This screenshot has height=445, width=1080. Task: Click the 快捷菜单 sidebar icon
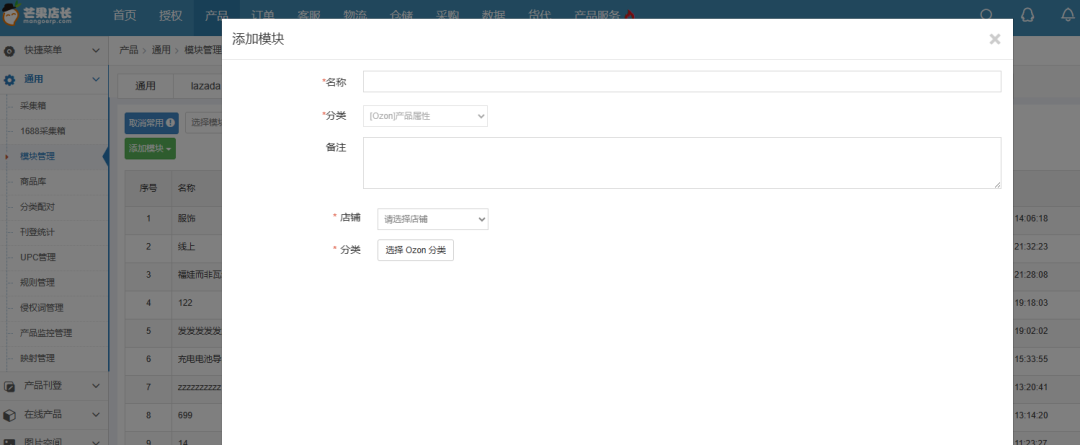click(x=9, y=51)
